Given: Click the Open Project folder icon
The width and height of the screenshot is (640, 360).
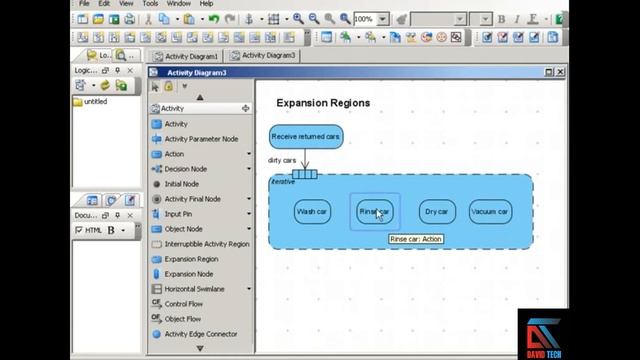Looking at the screenshot, I should [98, 19].
